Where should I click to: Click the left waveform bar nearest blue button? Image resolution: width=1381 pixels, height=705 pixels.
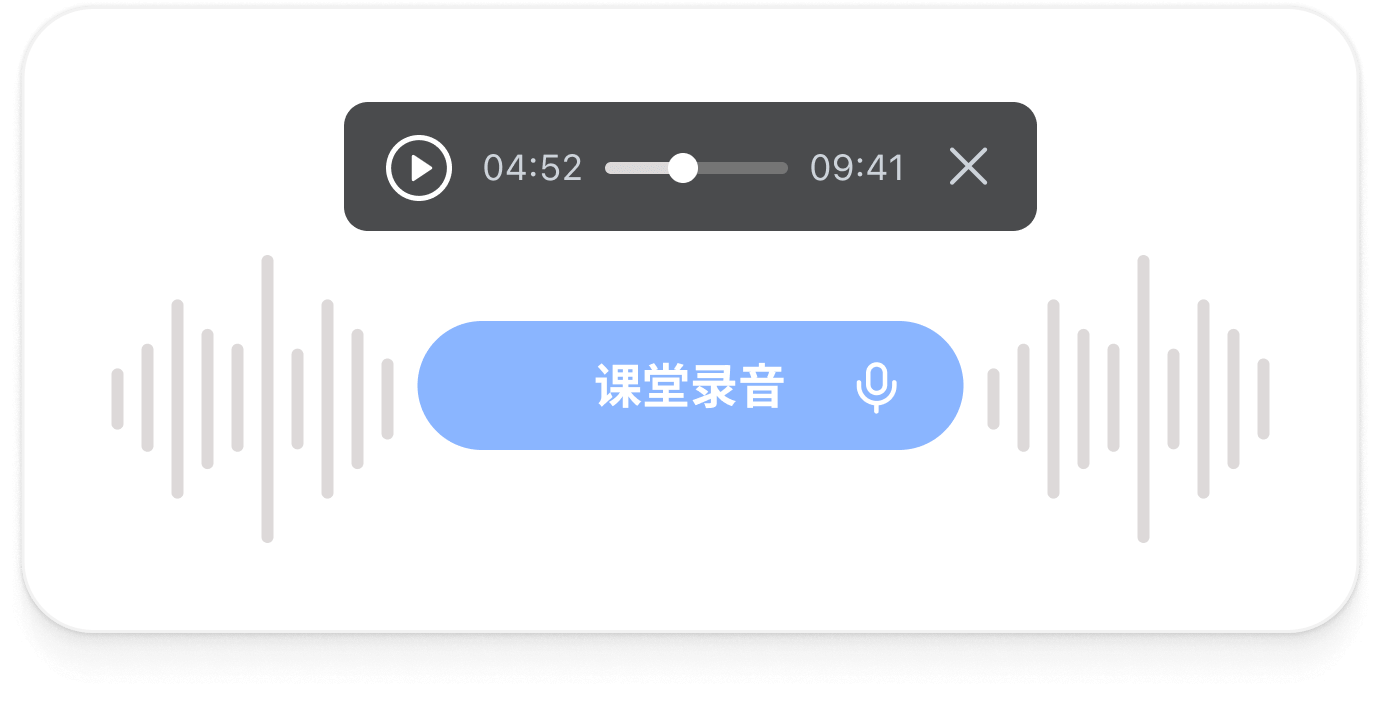pyautogui.click(x=387, y=399)
